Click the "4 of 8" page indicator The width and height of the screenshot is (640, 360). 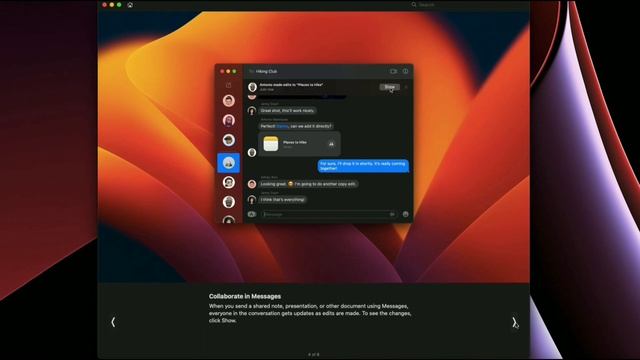[313, 354]
